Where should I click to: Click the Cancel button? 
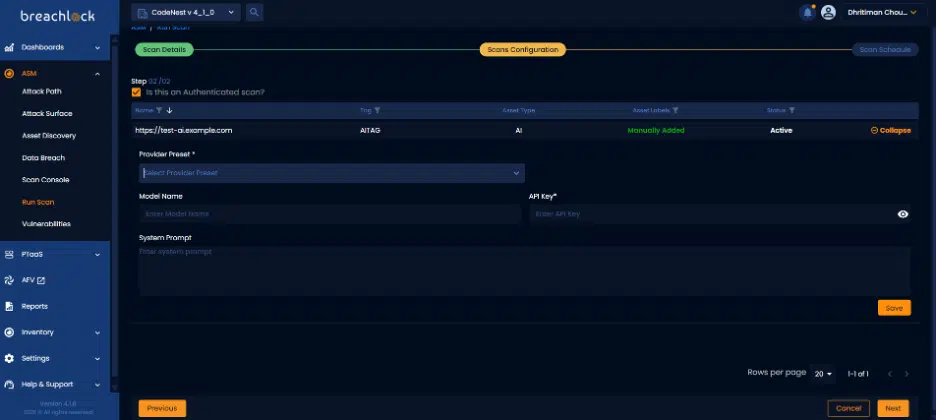[x=848, y=409]
